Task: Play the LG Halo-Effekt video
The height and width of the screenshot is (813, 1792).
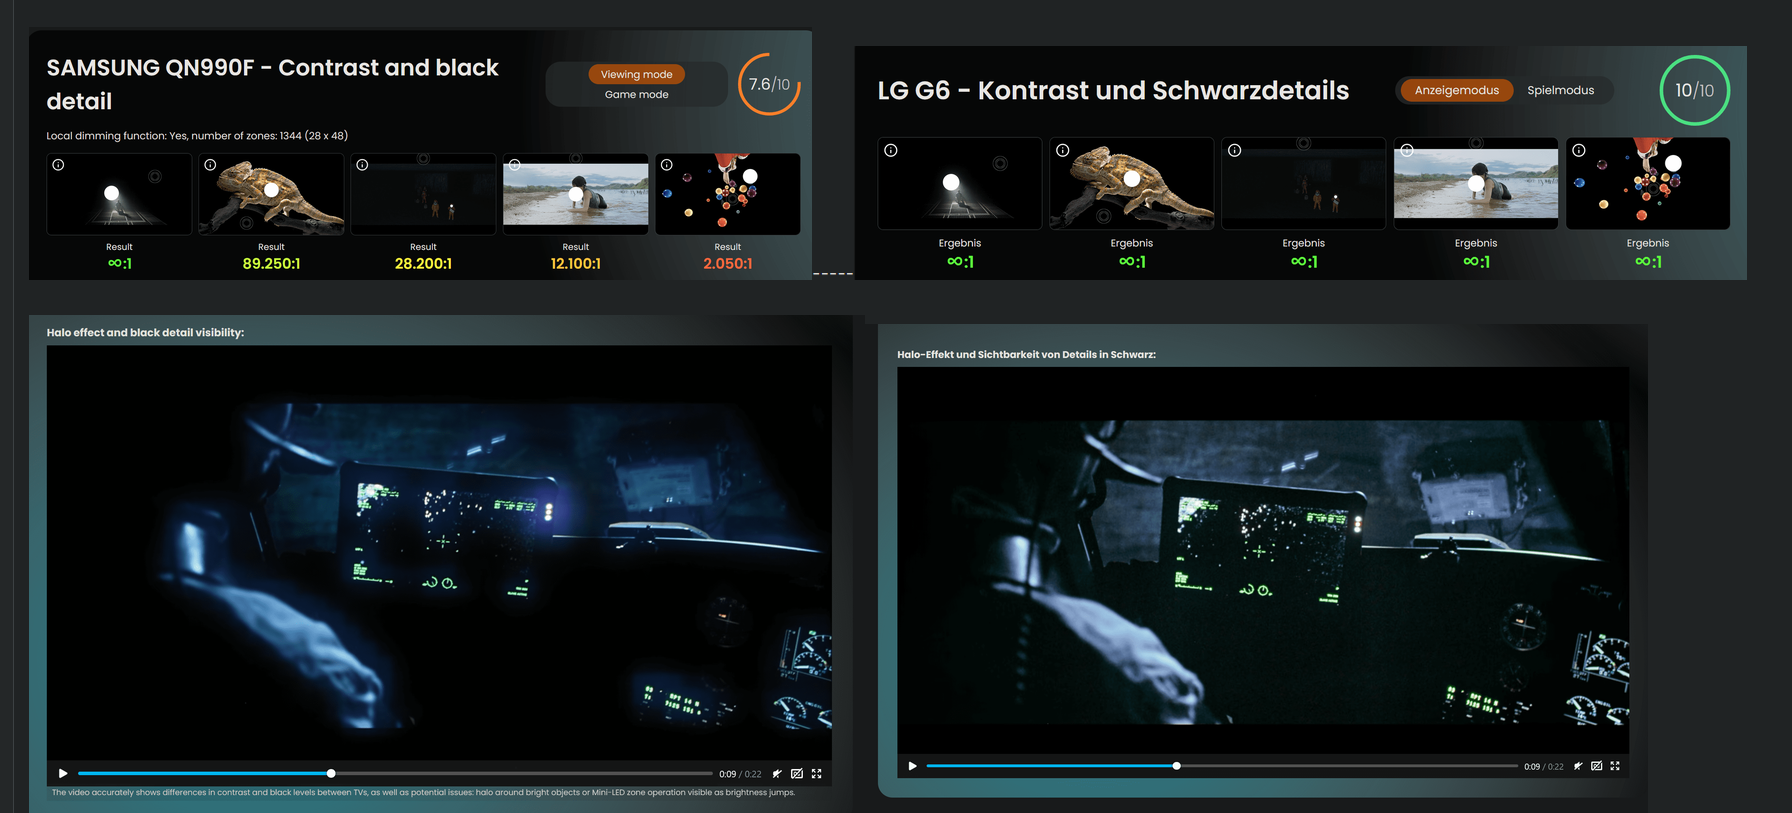Action: pos(912,766)
